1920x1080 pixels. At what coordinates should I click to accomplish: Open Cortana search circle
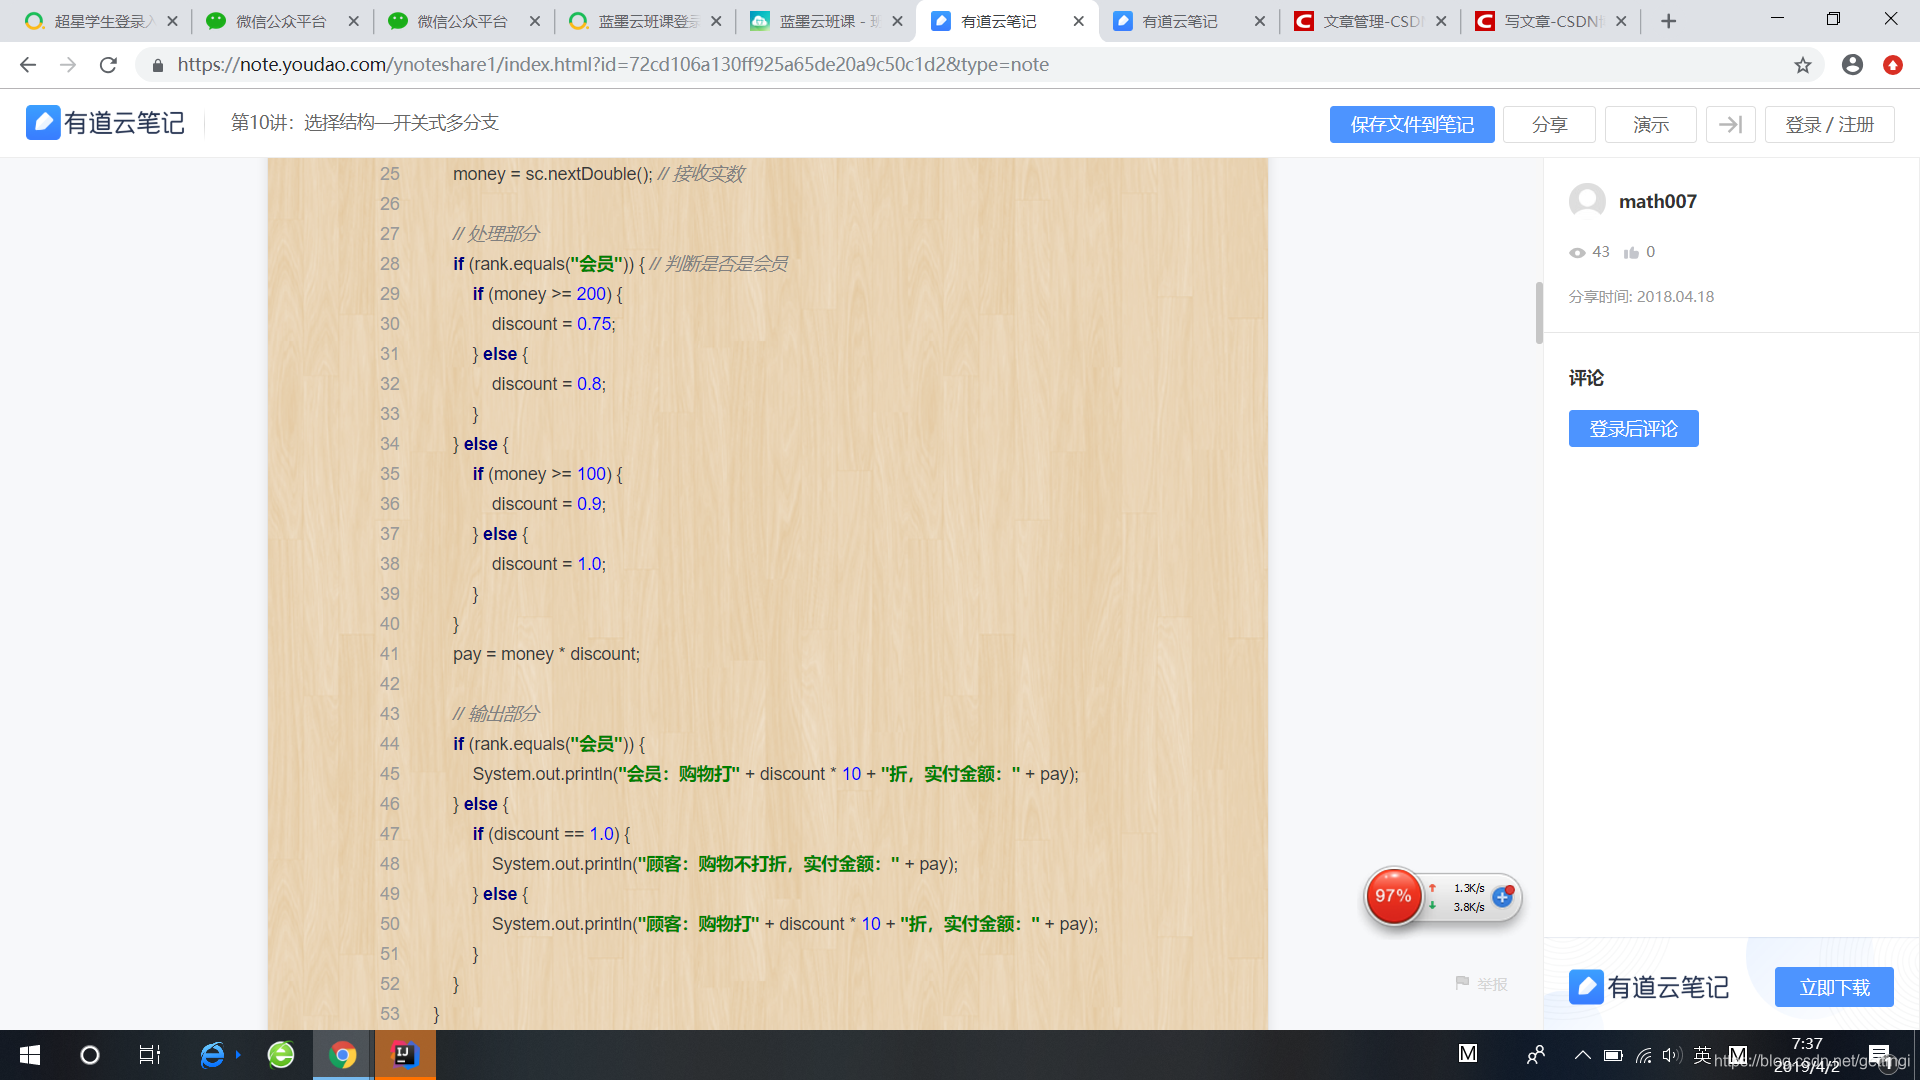pyautogui.click(x=90, y=1055)
